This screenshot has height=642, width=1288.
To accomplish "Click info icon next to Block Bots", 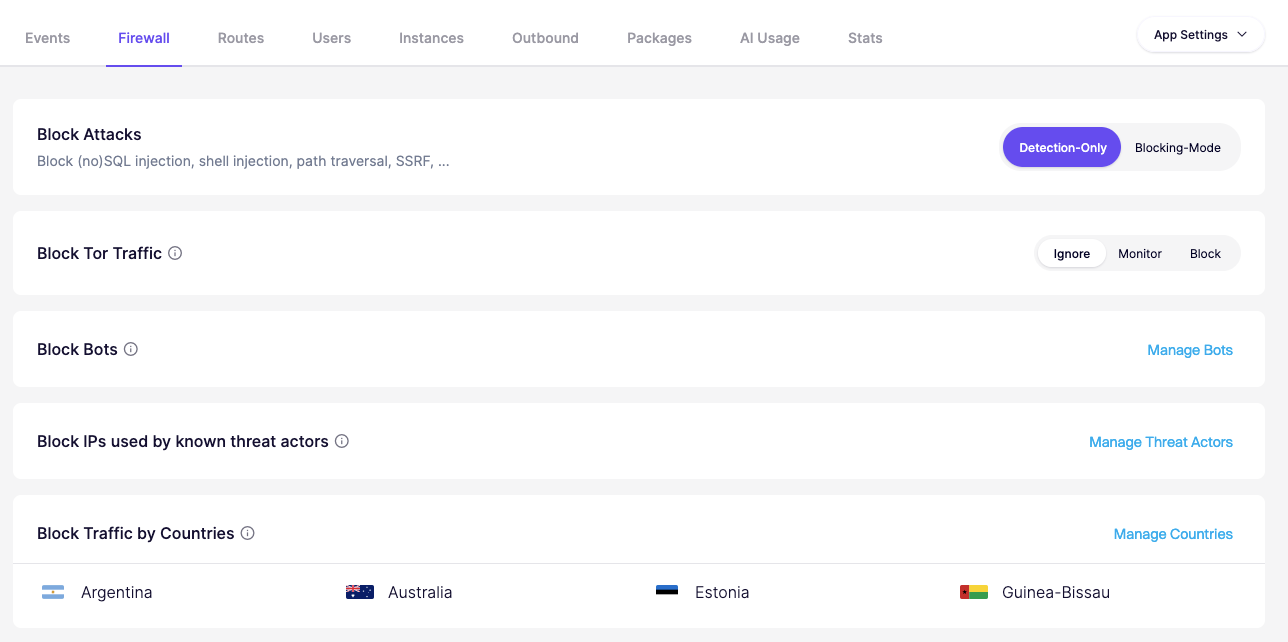I will [x=131, y=349].
